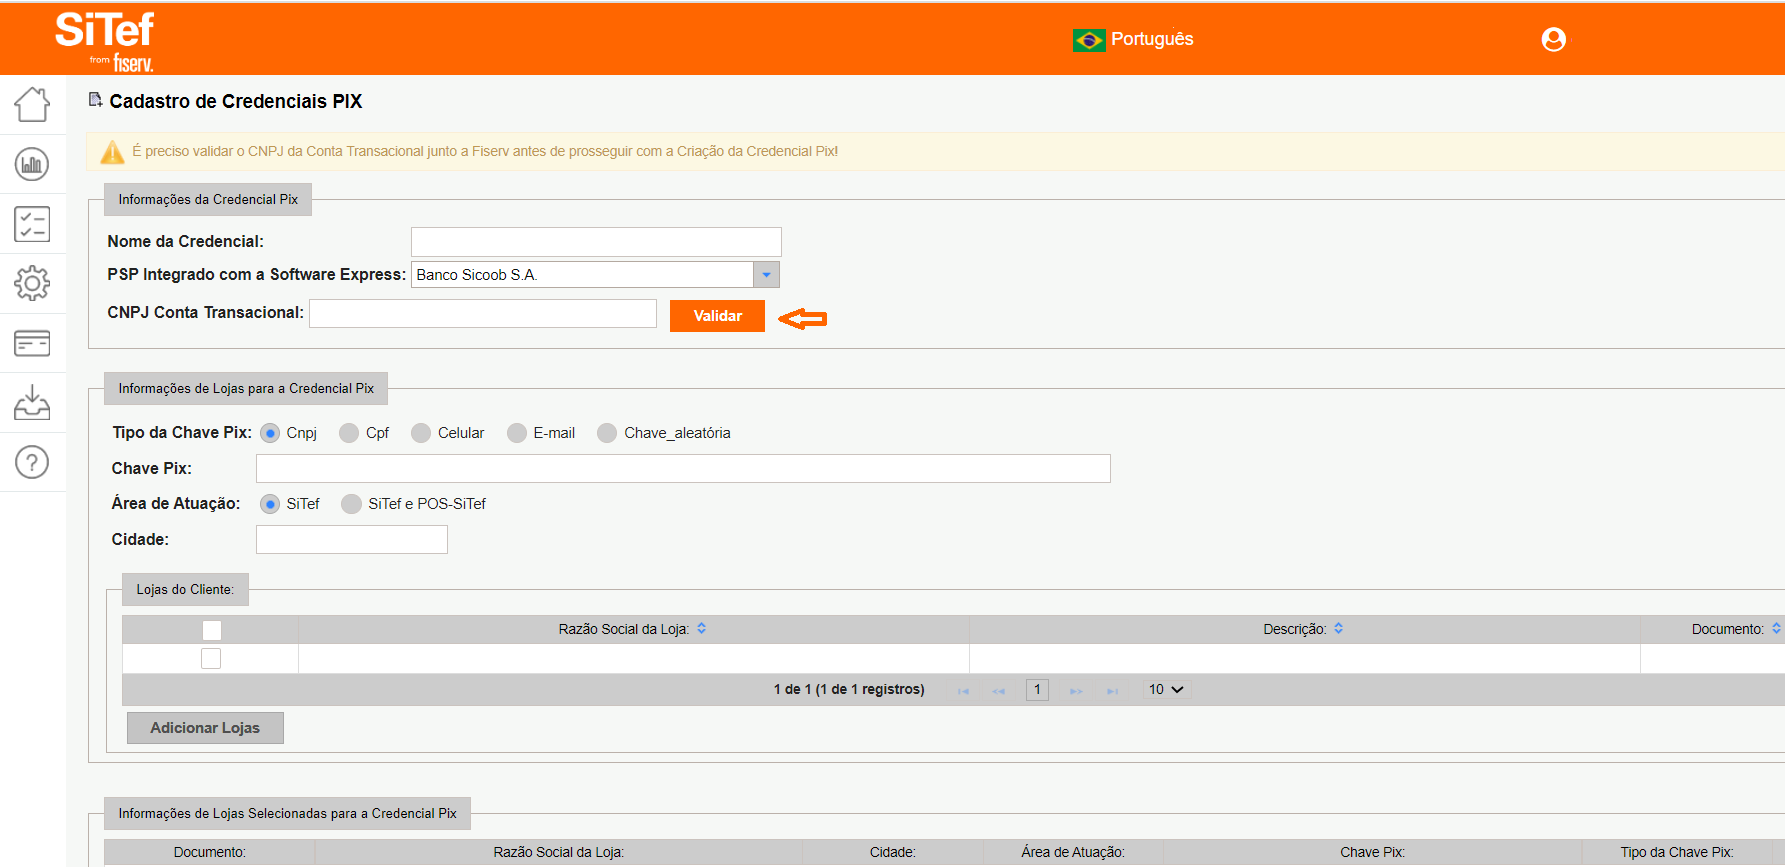Screen dimensions: 1785x867
Task: Click Informações de Lojas para a Credencial Pix label
Action: [x=246, y=389]
